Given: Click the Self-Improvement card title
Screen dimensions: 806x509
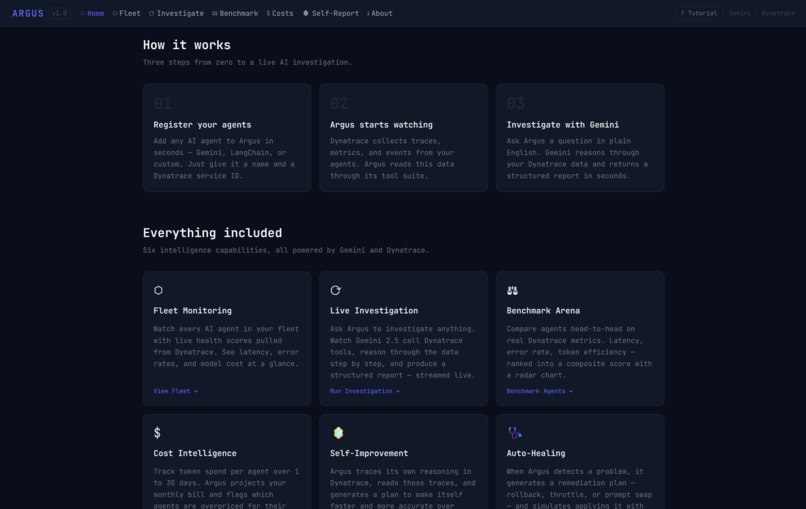Looking at the screenshot, I should coord(369,453).
